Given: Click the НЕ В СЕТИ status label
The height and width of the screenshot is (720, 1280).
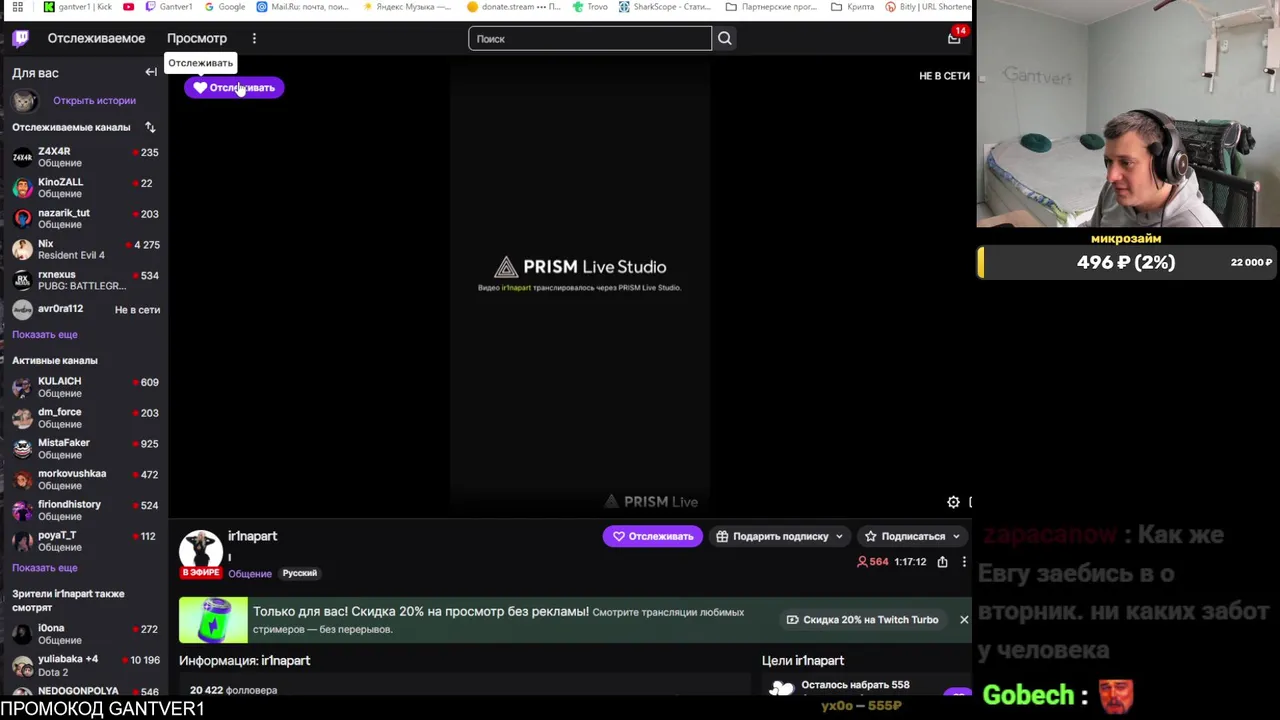Looking at the screenshot, I should 944,76.
